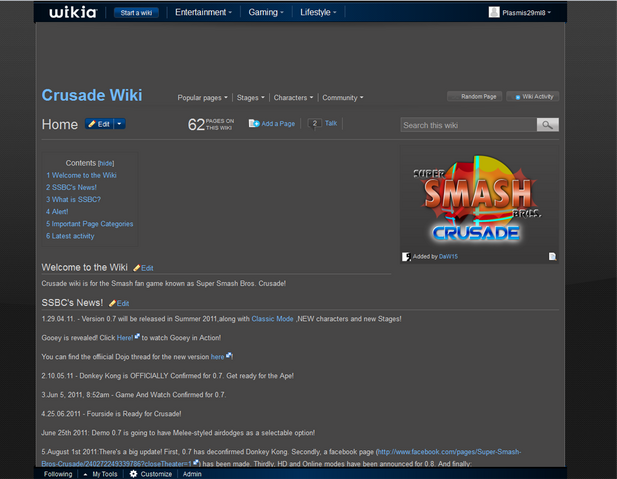Open Admin in the bottom toolbar
617x479 pixels.
[192, 474]
